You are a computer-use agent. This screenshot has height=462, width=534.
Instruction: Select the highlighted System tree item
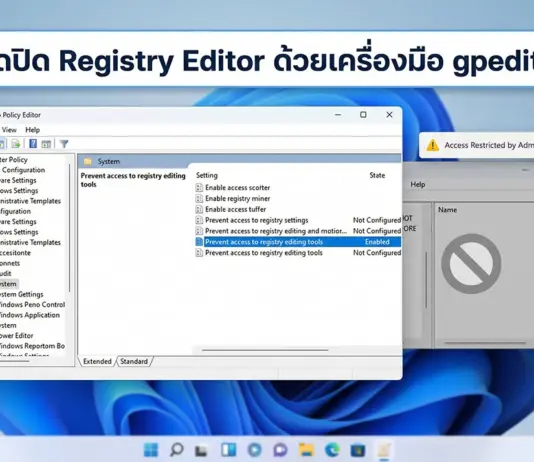click(x=9, y=284)
